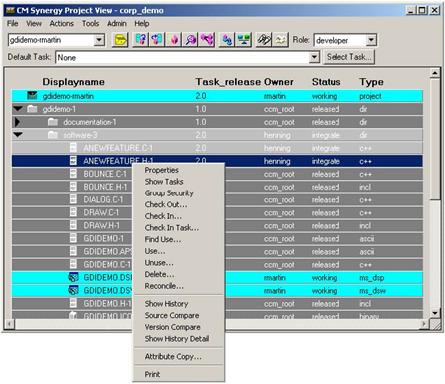Click the folder icon of gdidemo-1
Image resolution: width=445 pixels, height=384 pixels.
coord(32,109)
